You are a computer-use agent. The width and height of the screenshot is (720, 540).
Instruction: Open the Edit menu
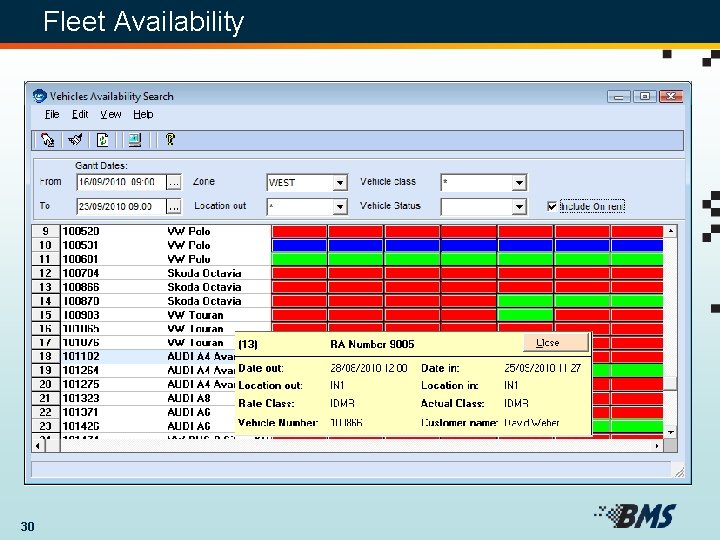tap(80, 114)
